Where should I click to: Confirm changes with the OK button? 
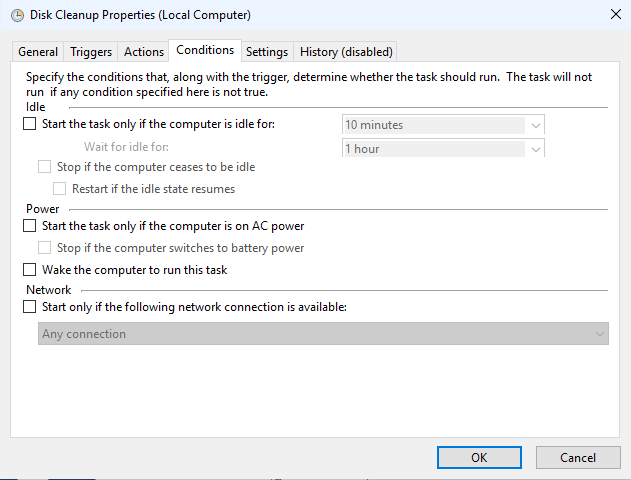[479, 457]
